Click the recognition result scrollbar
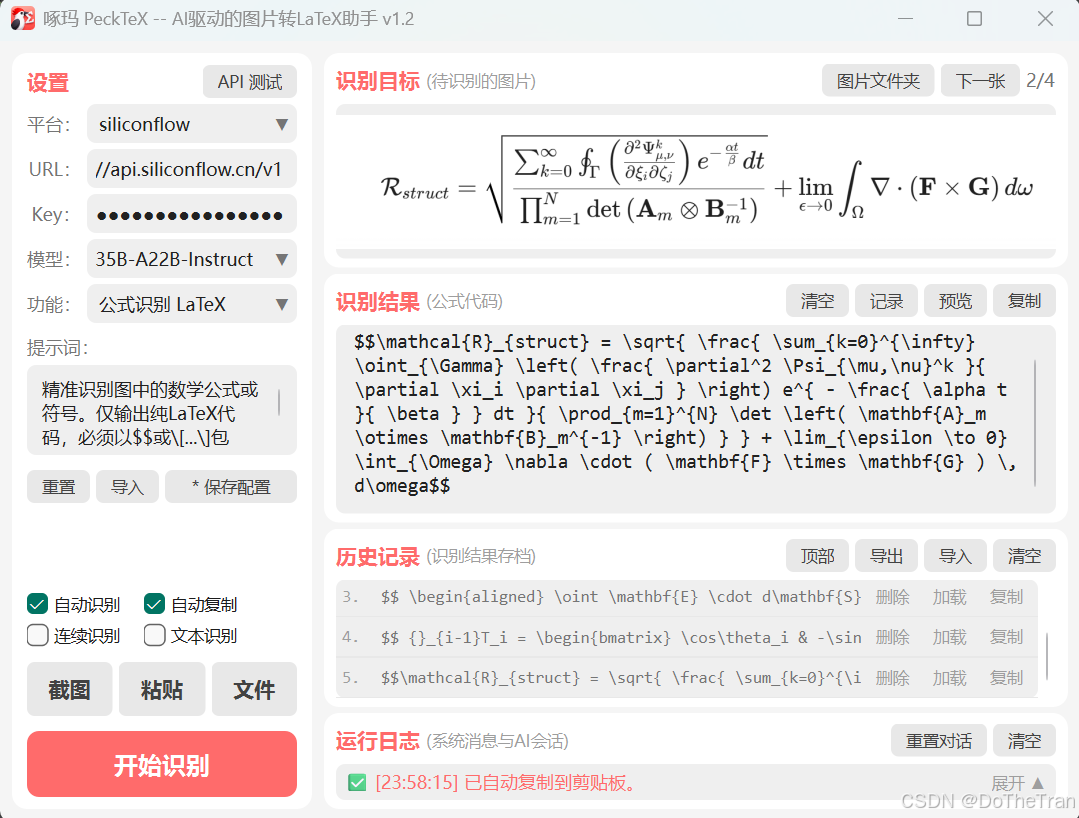Screen dimensions: 1079x818 (1035, 423)
